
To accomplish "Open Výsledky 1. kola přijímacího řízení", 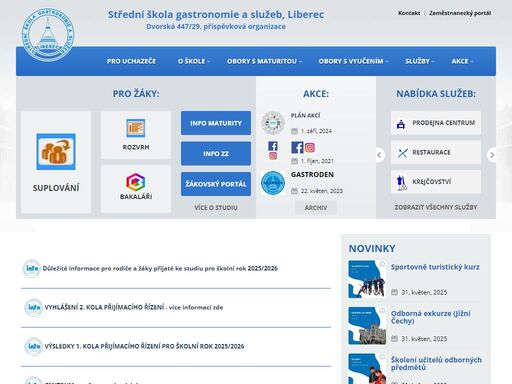I will click(x=144, y=346).
